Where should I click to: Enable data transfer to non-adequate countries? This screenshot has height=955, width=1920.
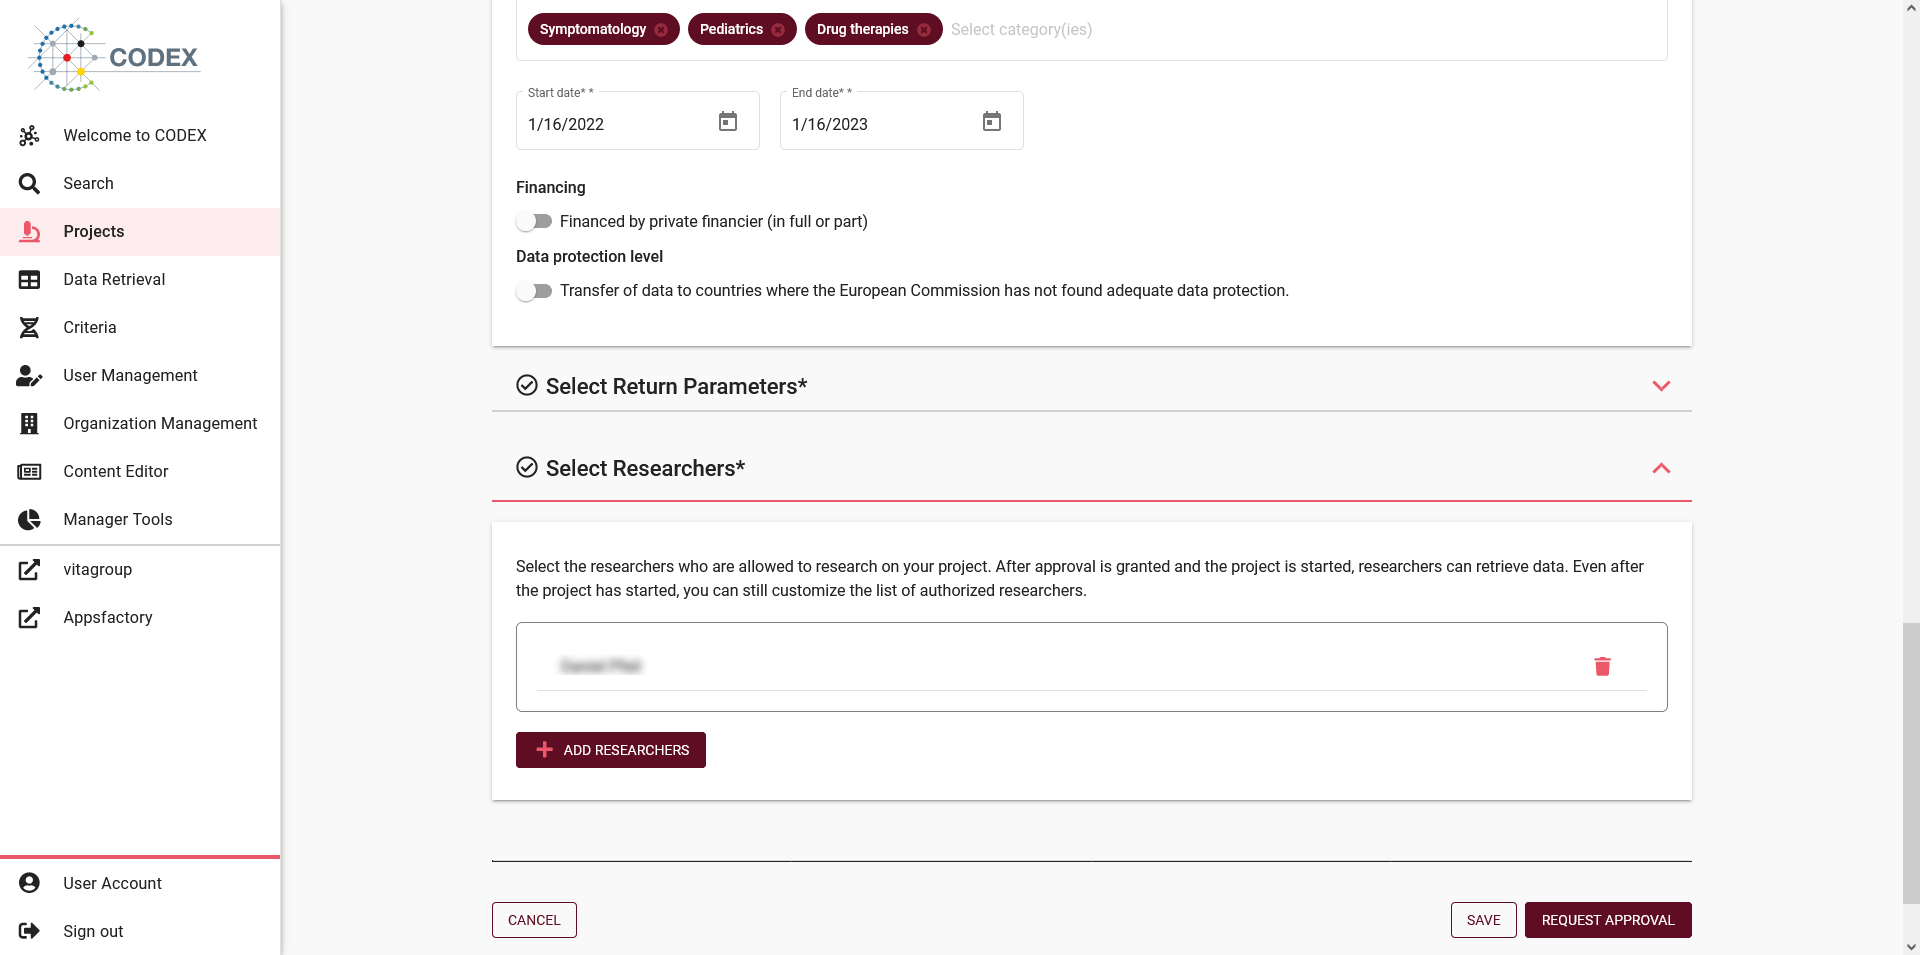point(534,291)
